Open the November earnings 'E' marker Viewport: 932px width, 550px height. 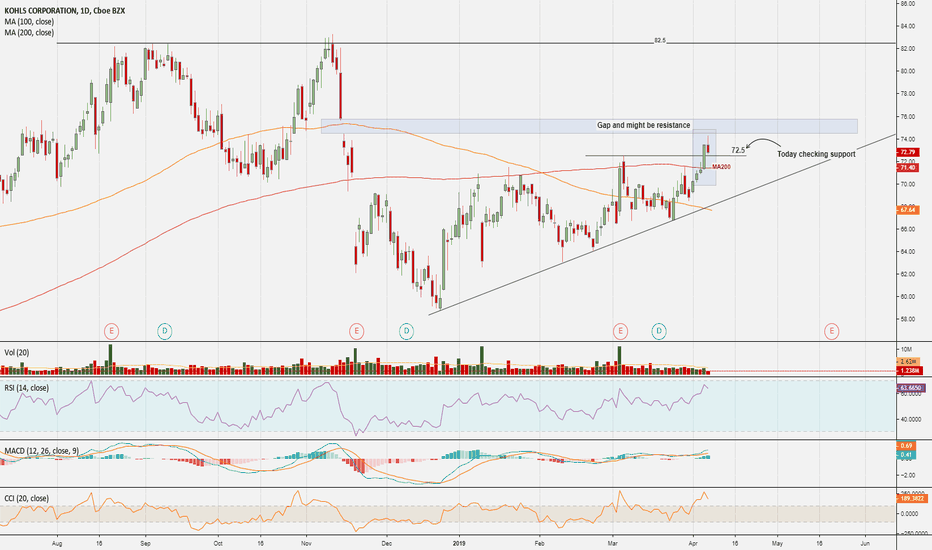(356, 331)
